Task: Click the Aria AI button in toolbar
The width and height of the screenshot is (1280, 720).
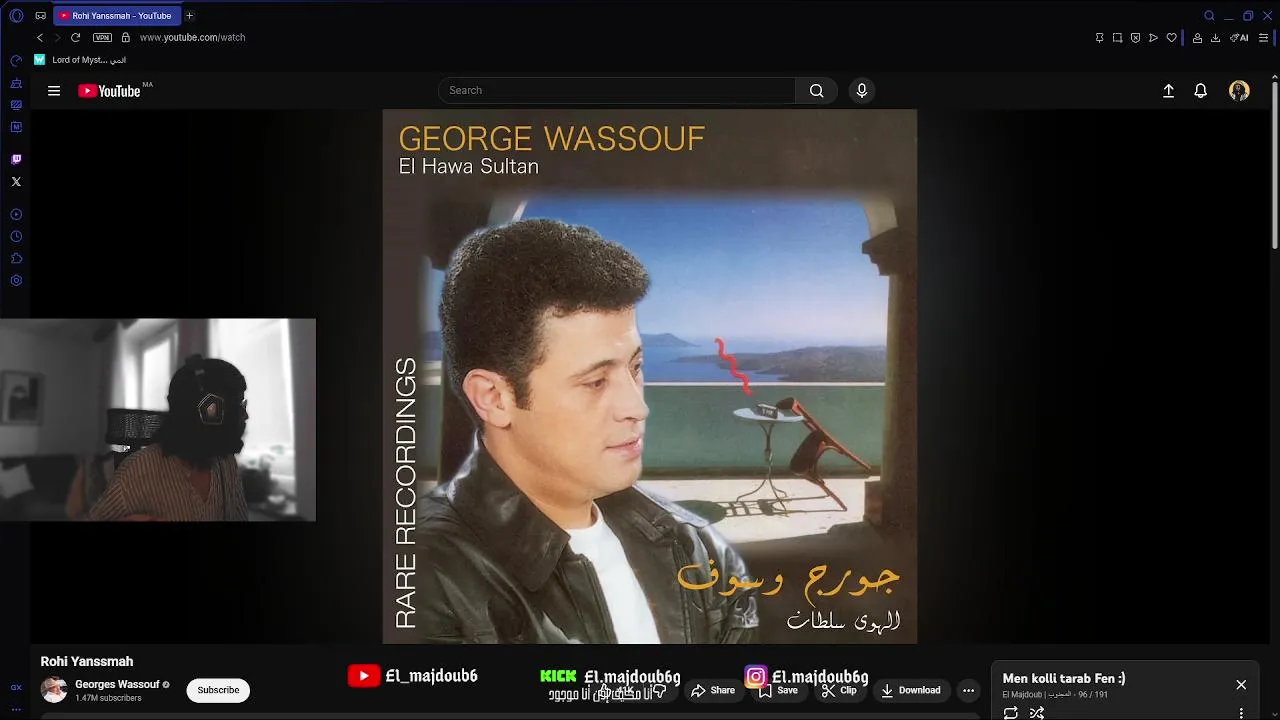Action: (1239, 38)
